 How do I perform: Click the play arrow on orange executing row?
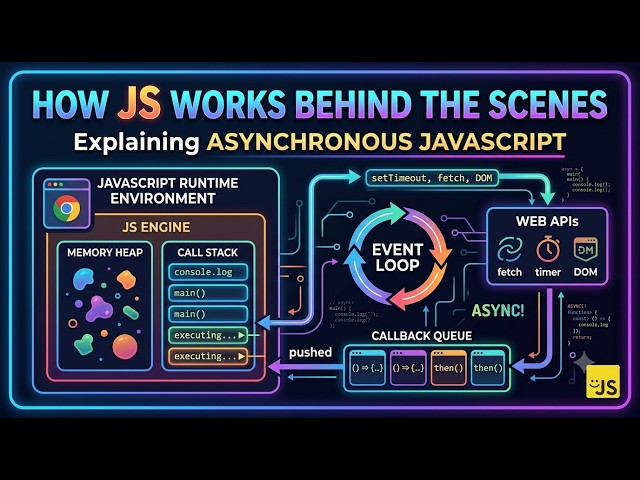pos(241,356)
